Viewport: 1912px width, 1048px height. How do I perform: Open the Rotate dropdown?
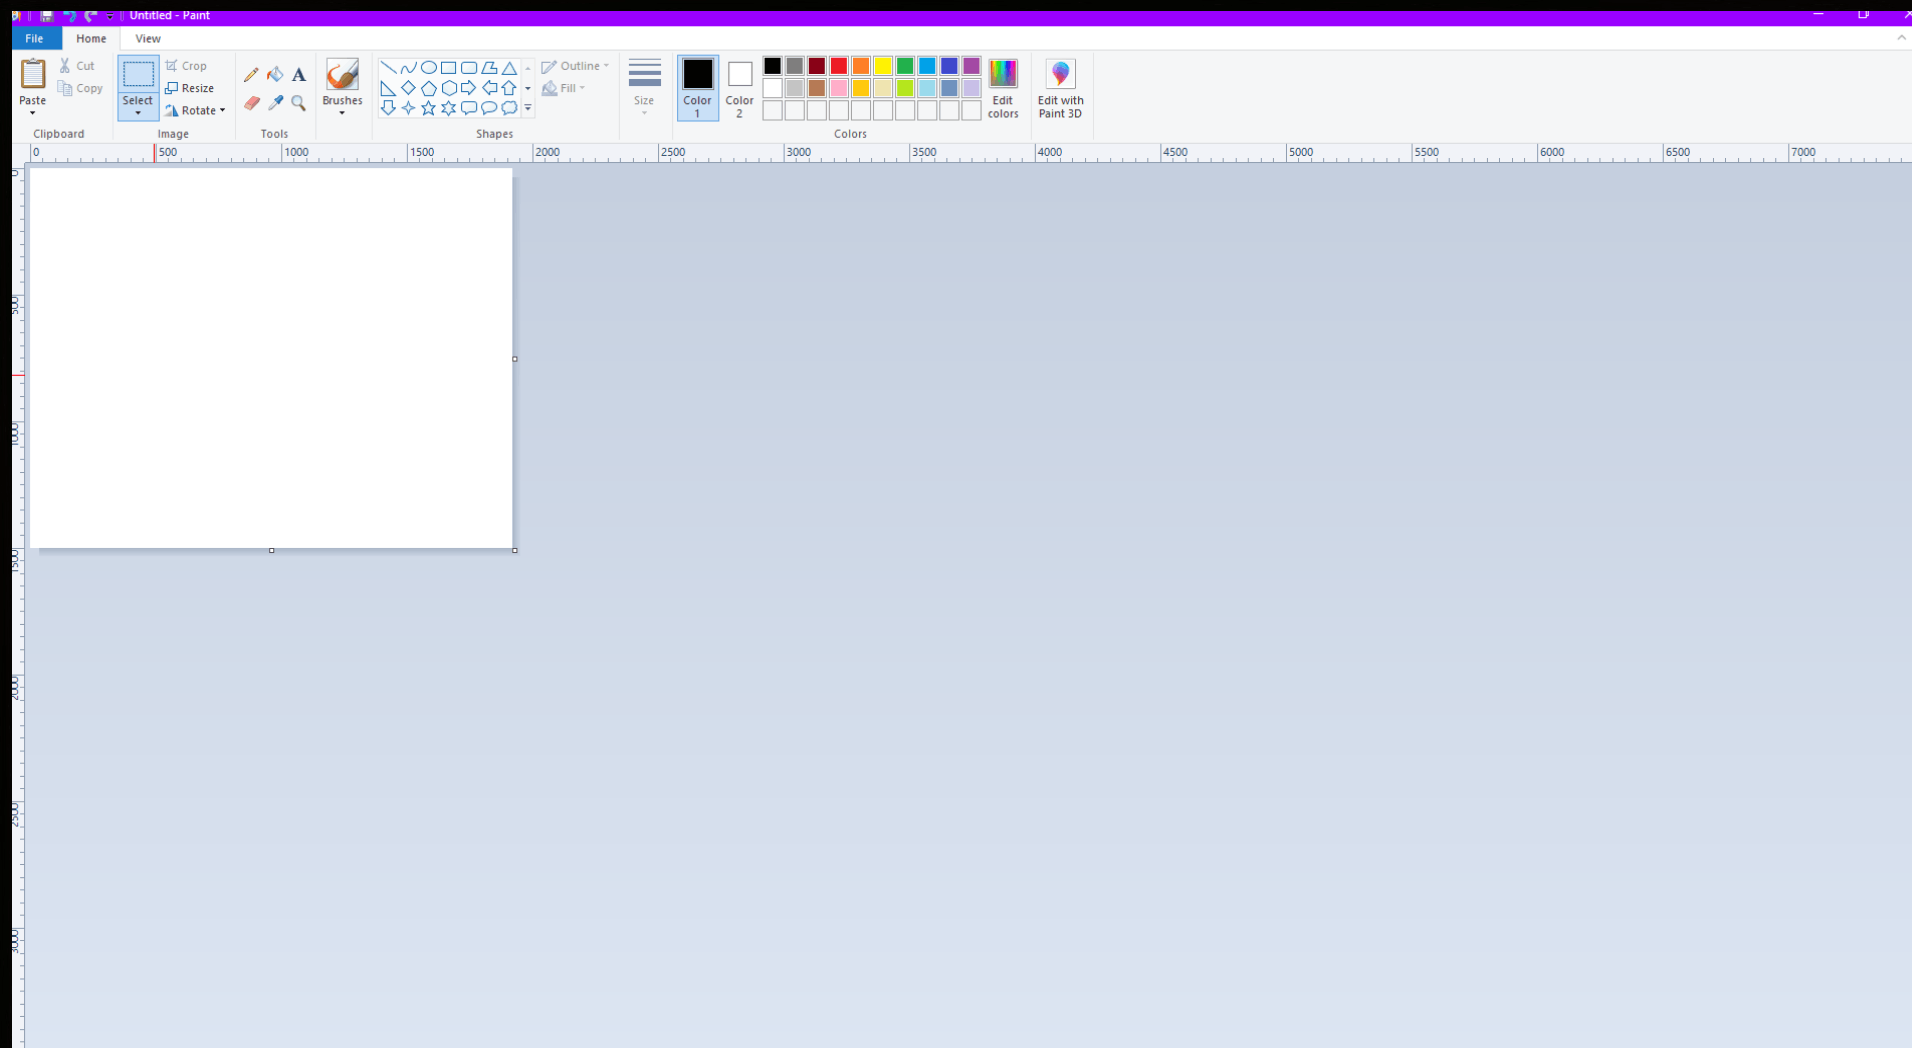[x=196, y=110]
